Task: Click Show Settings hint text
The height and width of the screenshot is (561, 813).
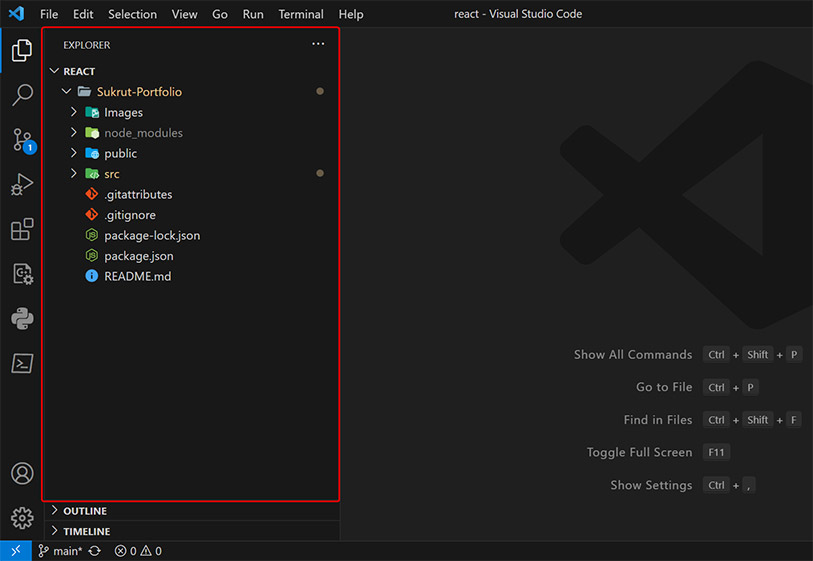Action: point(651,485)
